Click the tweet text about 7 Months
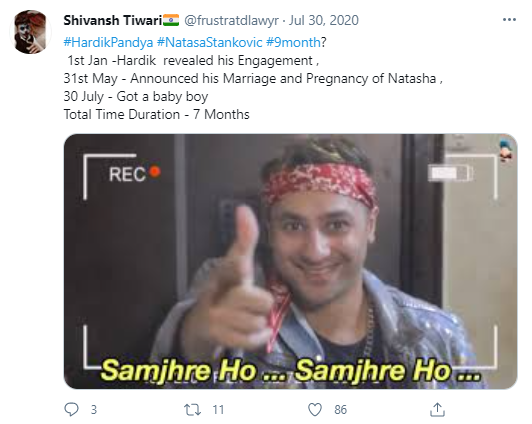The height and width of the screenshot is (424, 532). [x=156, y=114]
